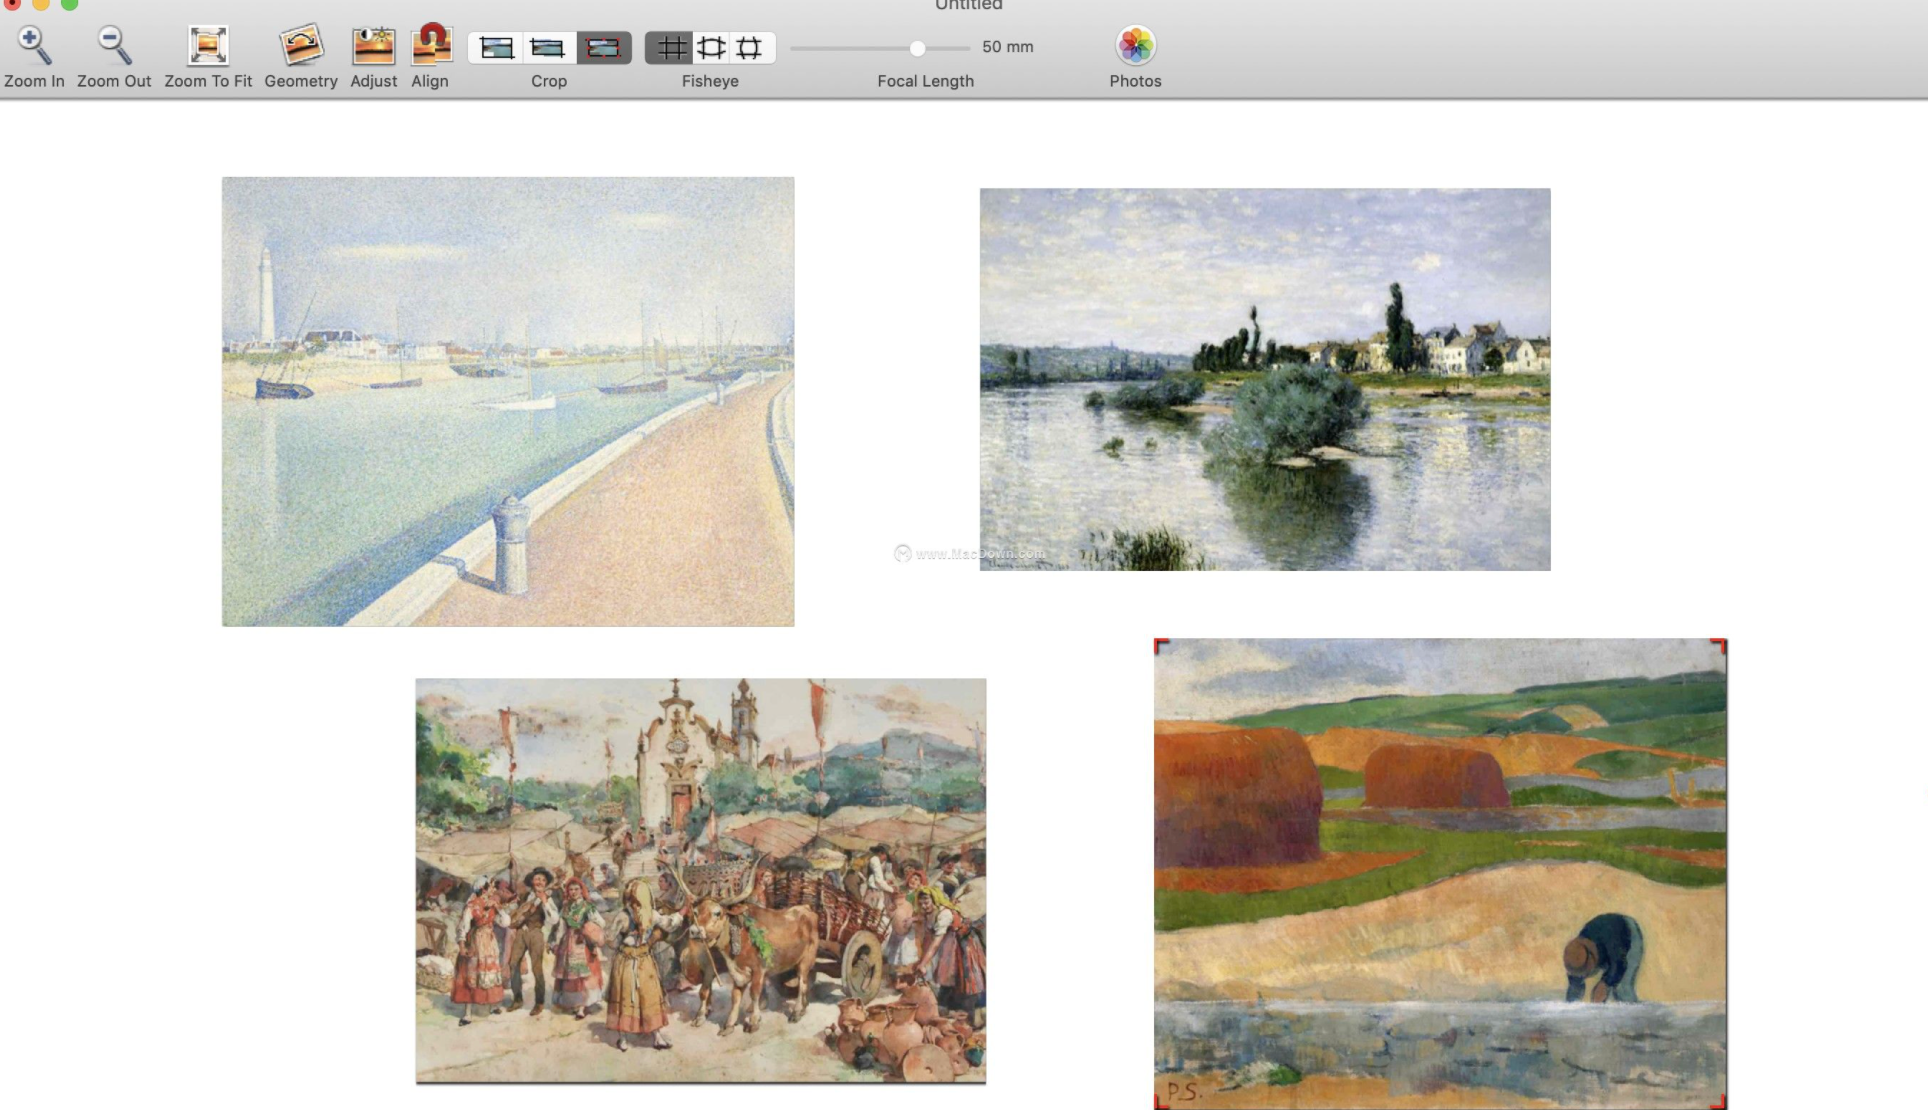
Task: Click the Focal Length slider knob
Action: (x=917, y=48)
